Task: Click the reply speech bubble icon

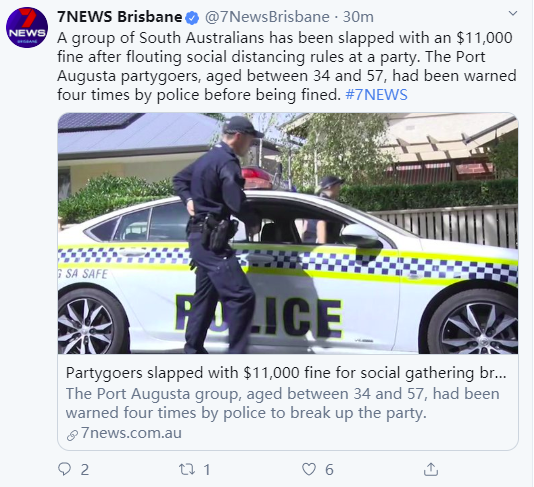Action: [64, 469]
